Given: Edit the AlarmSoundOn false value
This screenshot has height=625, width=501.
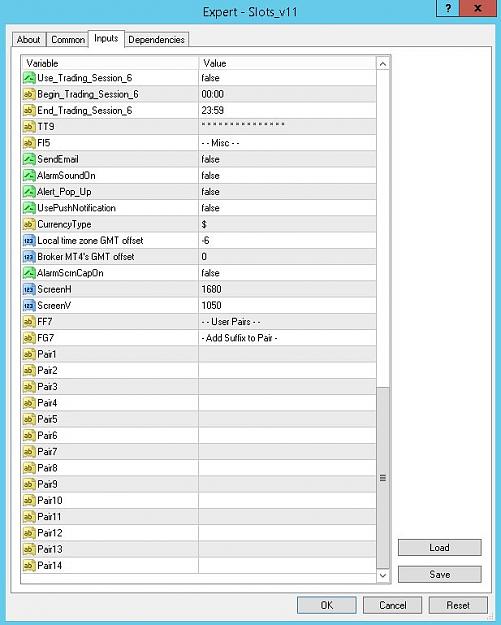Looking at the screenshot, I should [x=287, y=175].
